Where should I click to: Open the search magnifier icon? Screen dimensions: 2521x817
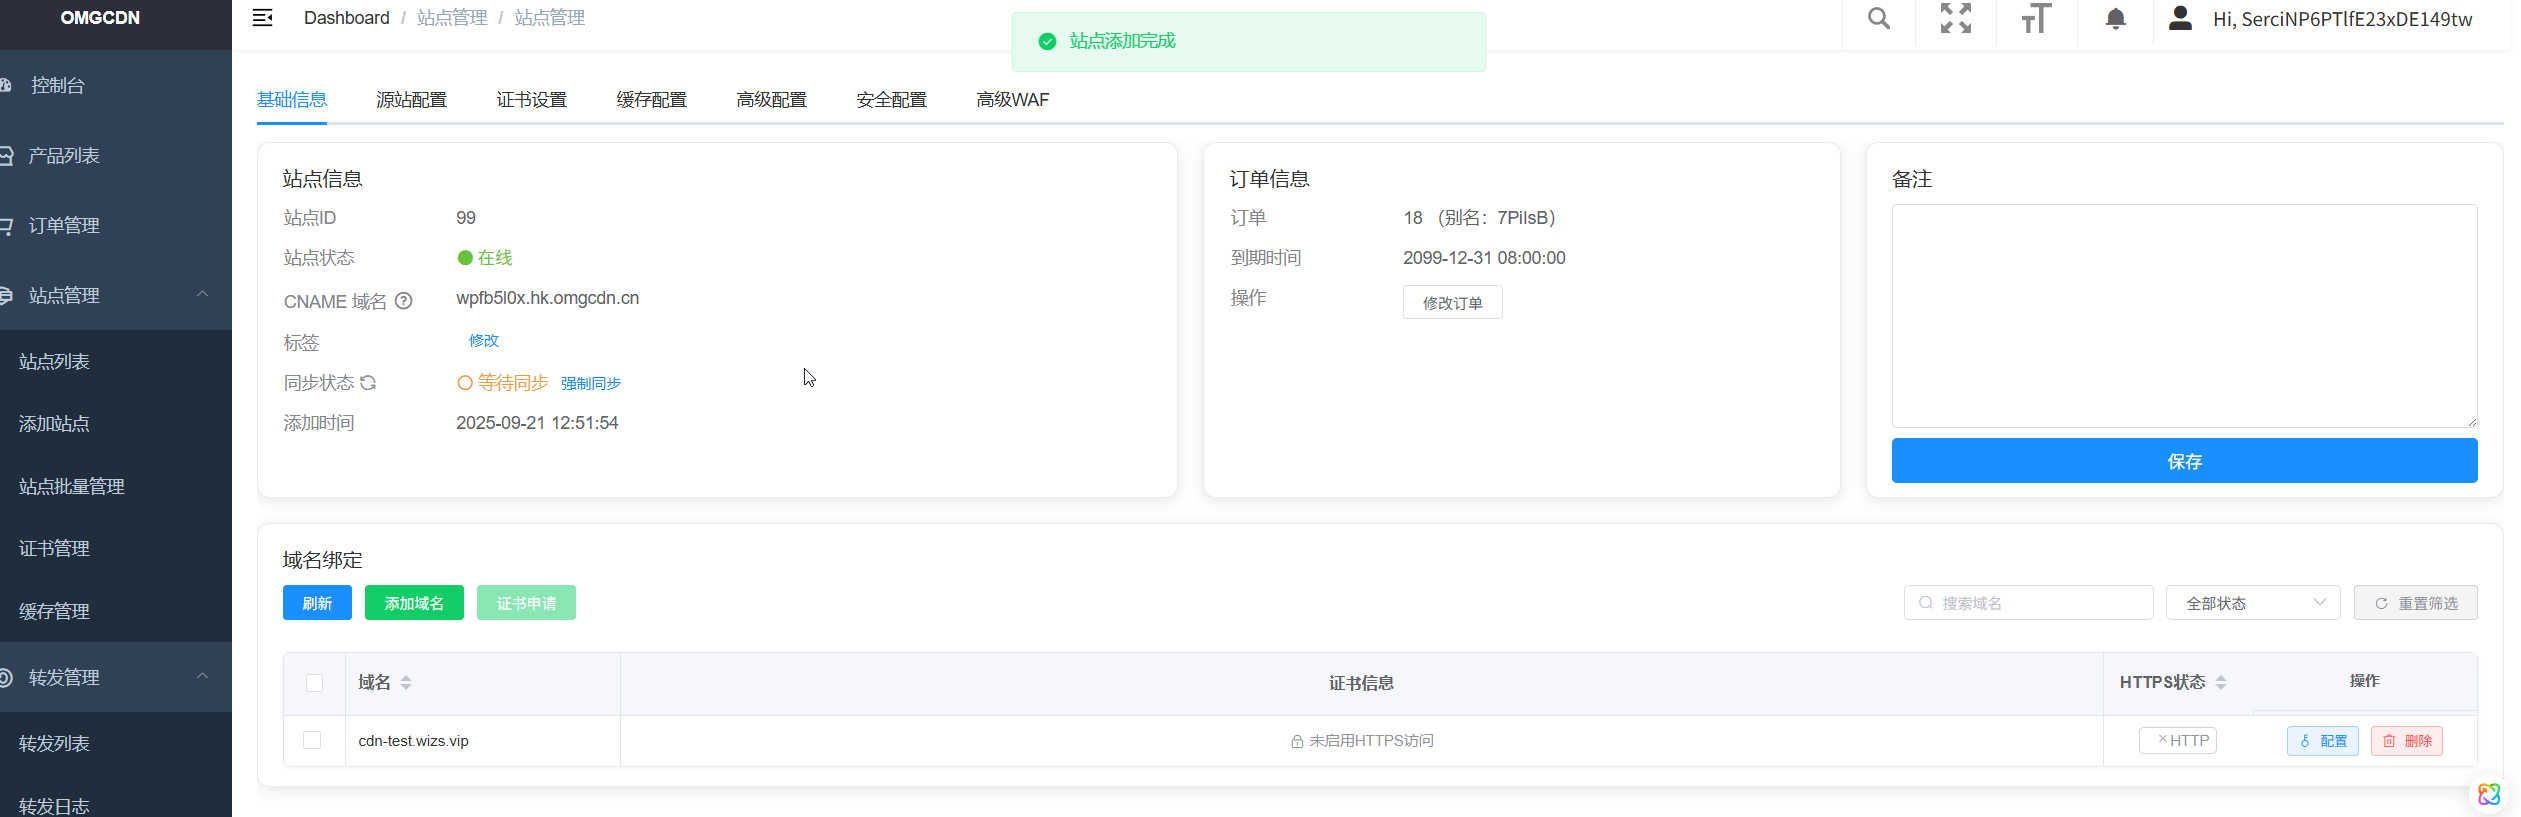coord(1878,19)
